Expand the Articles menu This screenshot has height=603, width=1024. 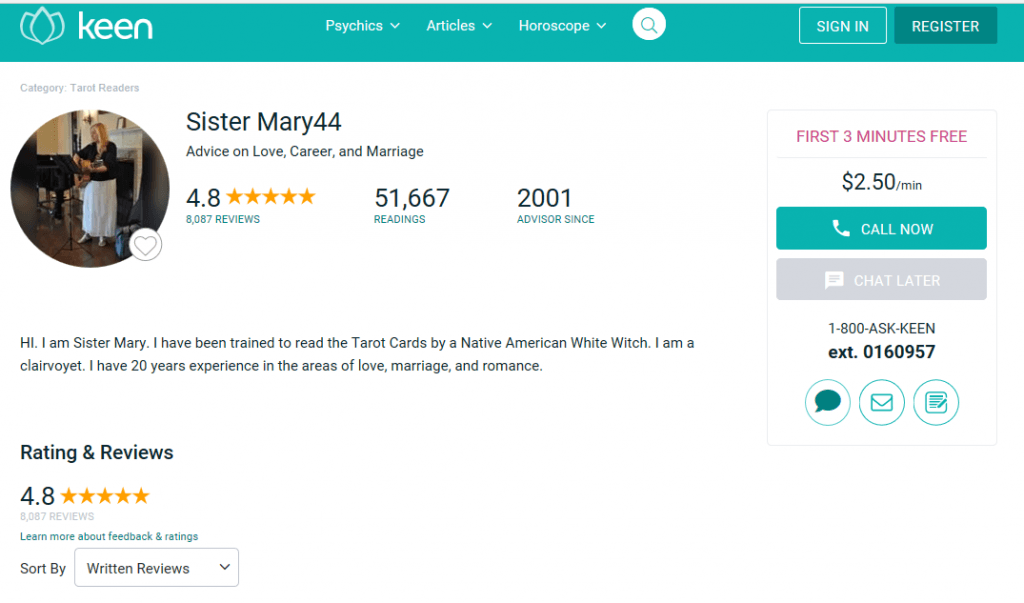(459, 25)
